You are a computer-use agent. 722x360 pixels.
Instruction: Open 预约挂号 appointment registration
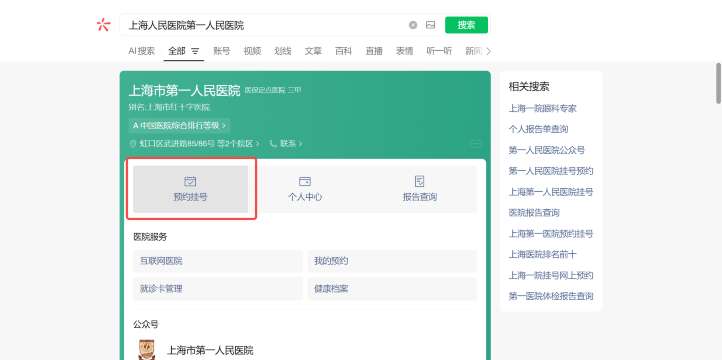click(x=191, y=189)
